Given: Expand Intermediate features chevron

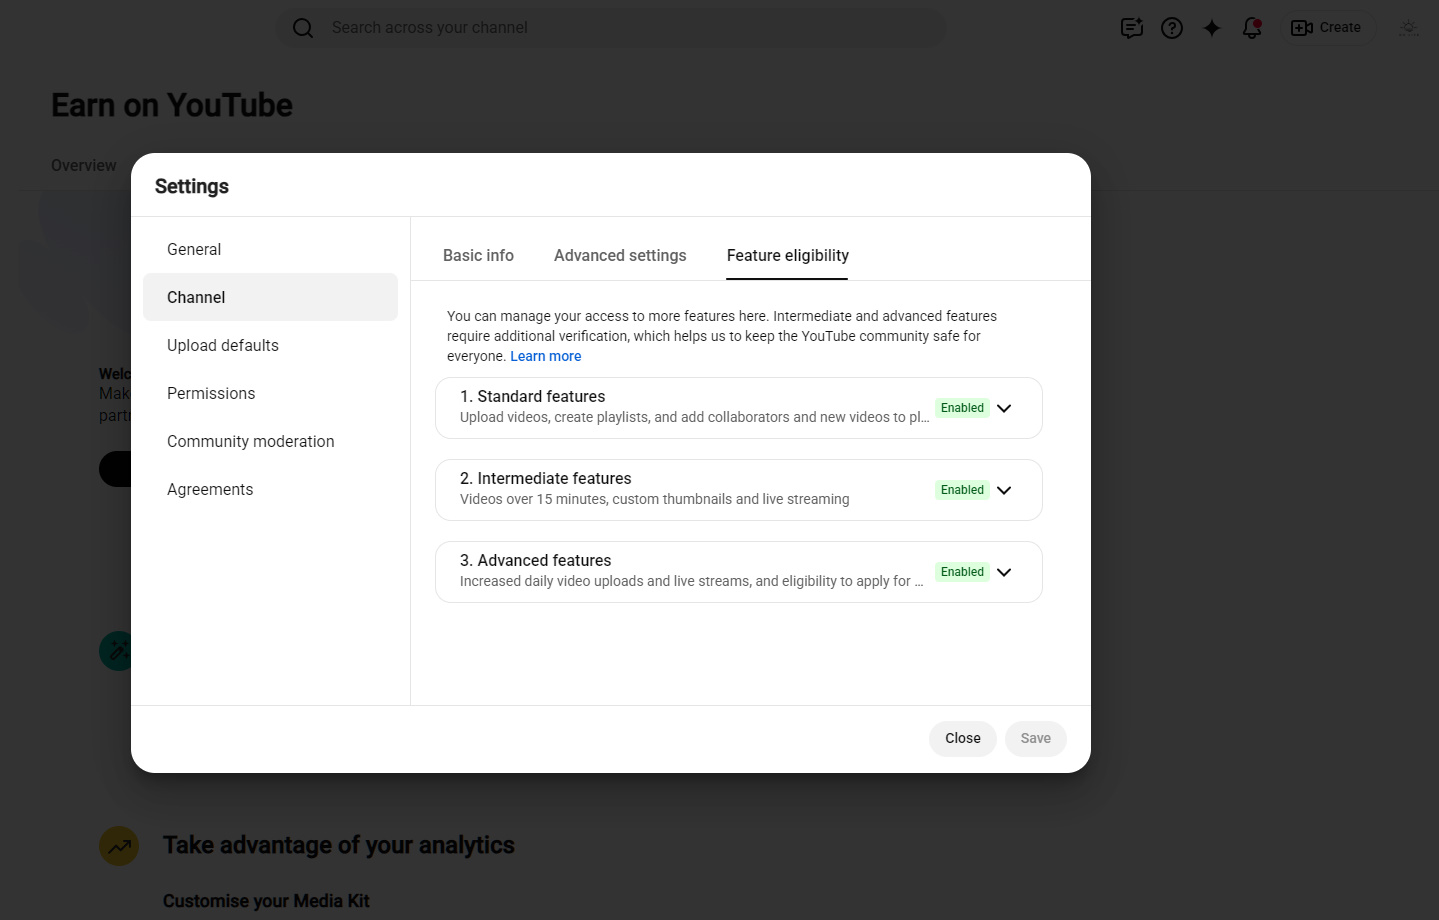Looking at the screenshot, I should tap(1004, 490).
